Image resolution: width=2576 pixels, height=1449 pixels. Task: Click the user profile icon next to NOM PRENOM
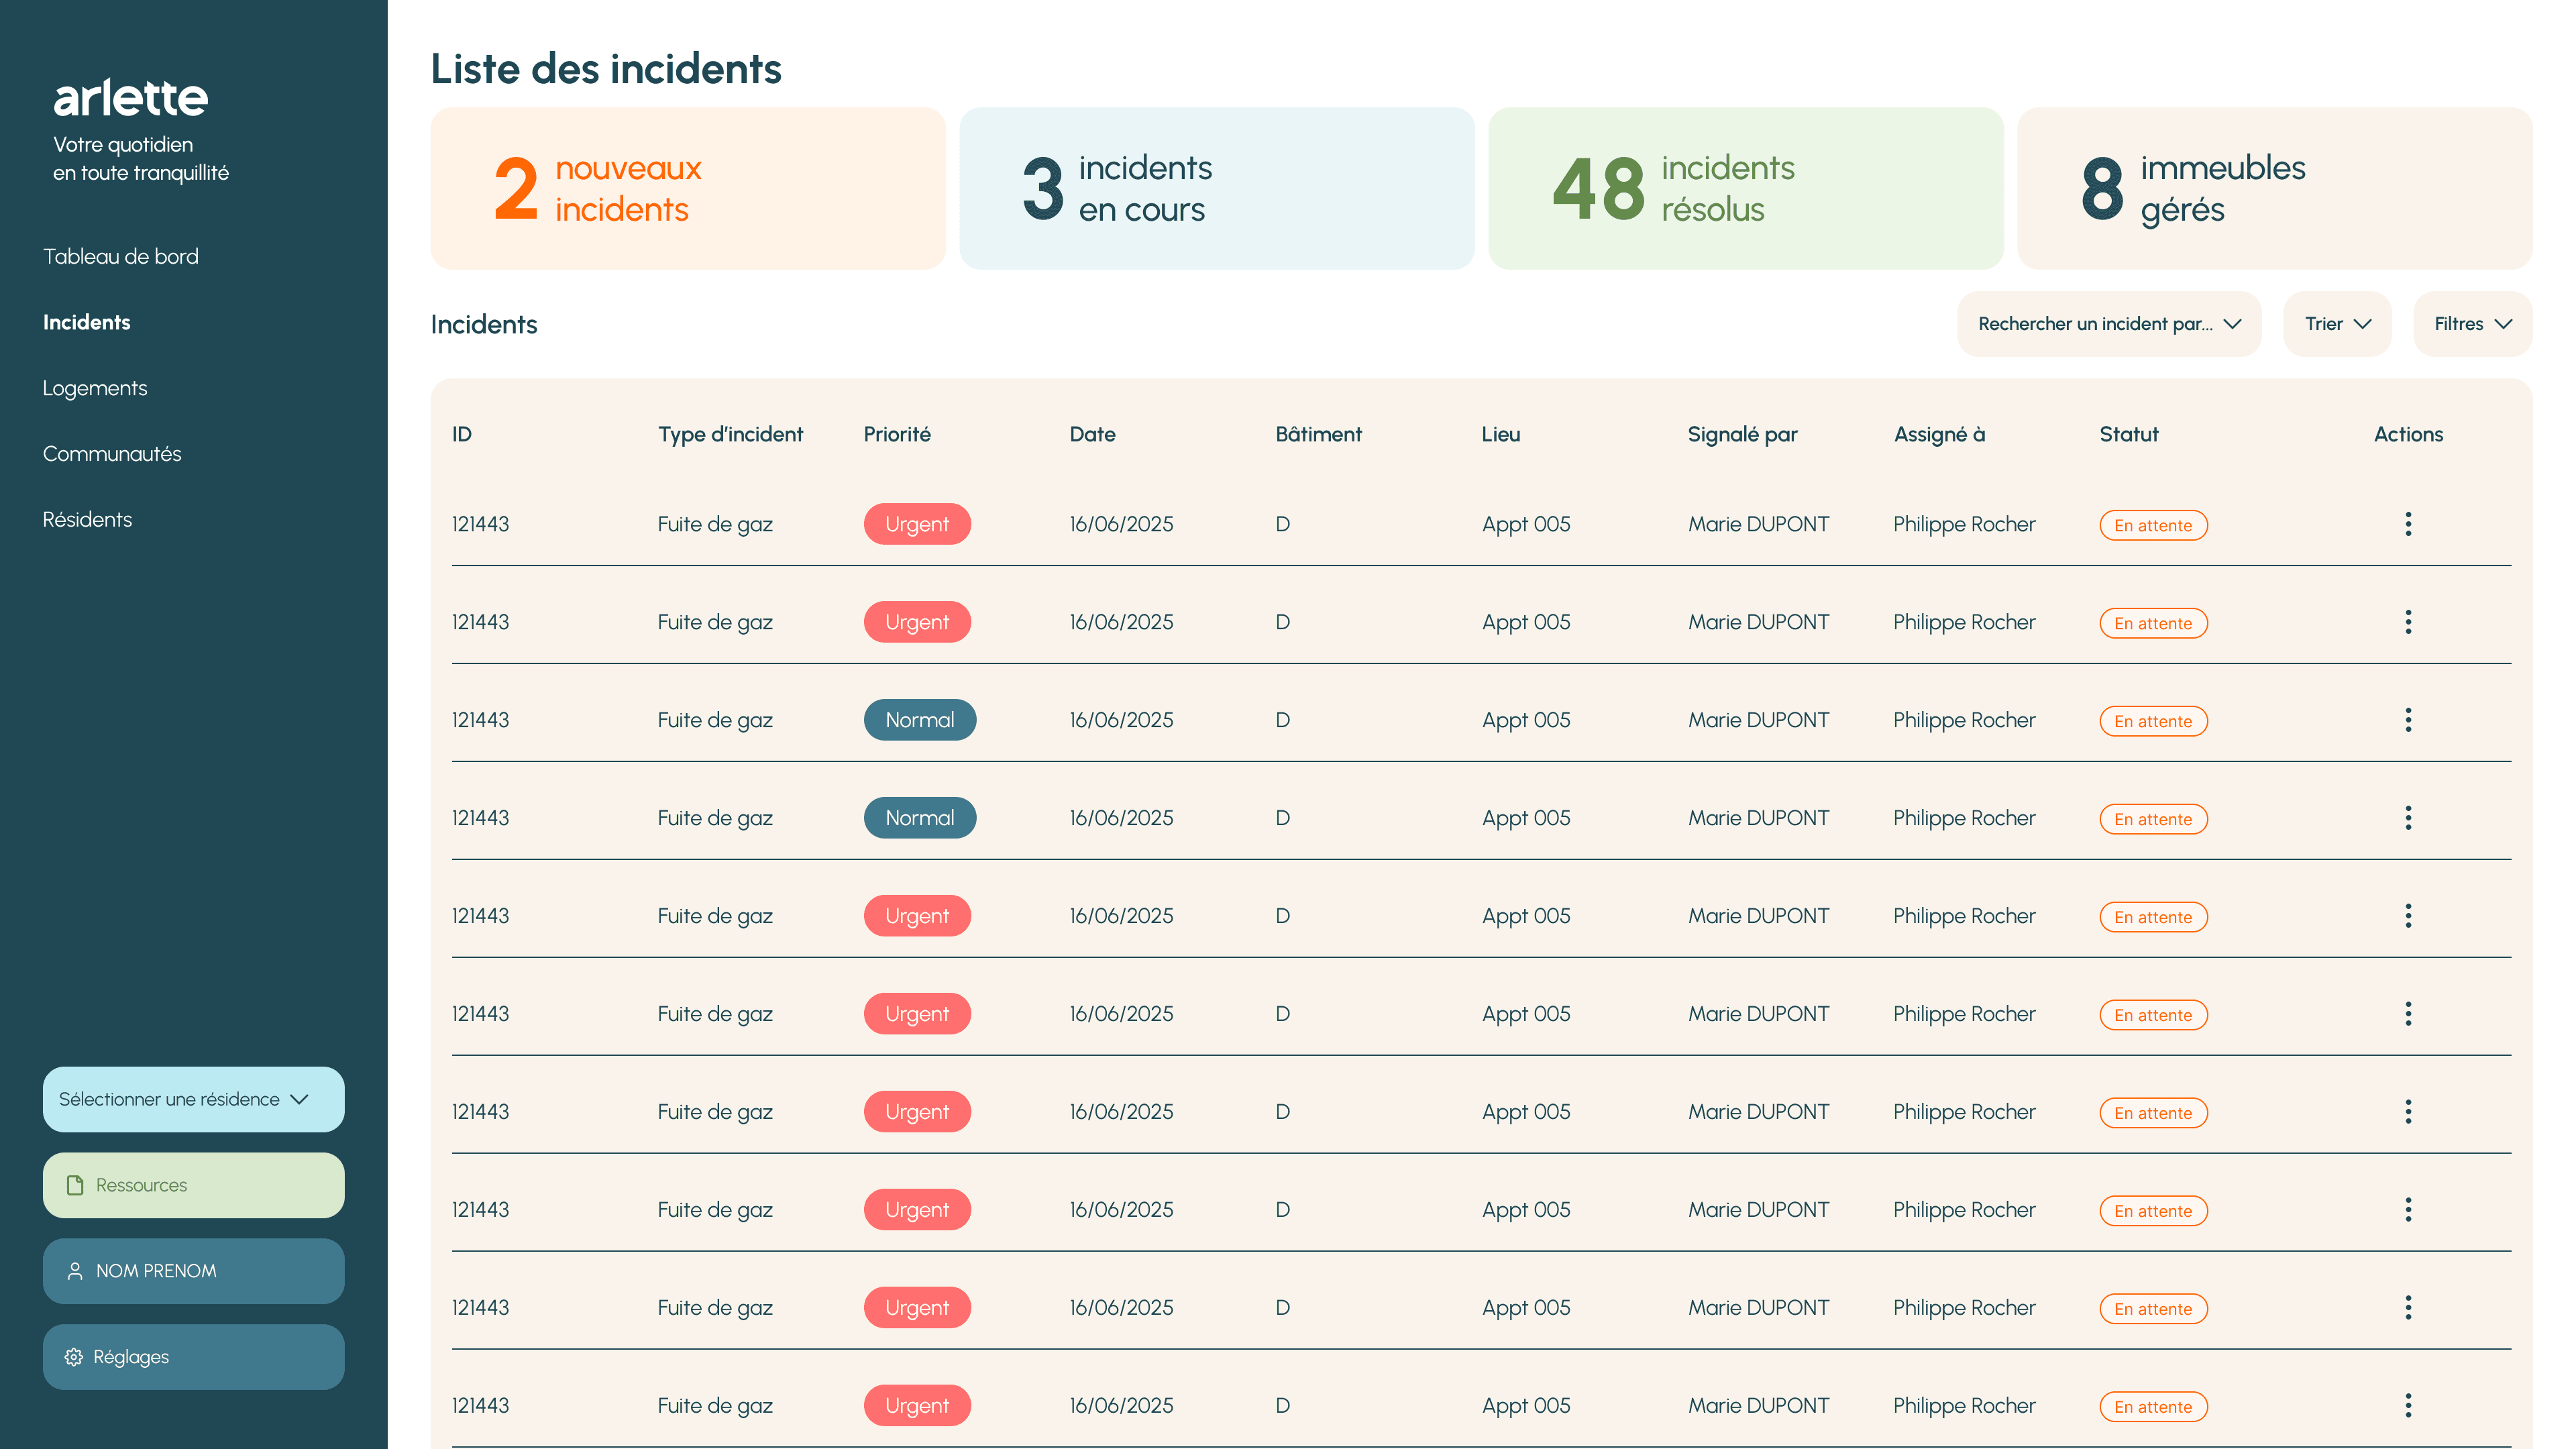pos(74,1271)
